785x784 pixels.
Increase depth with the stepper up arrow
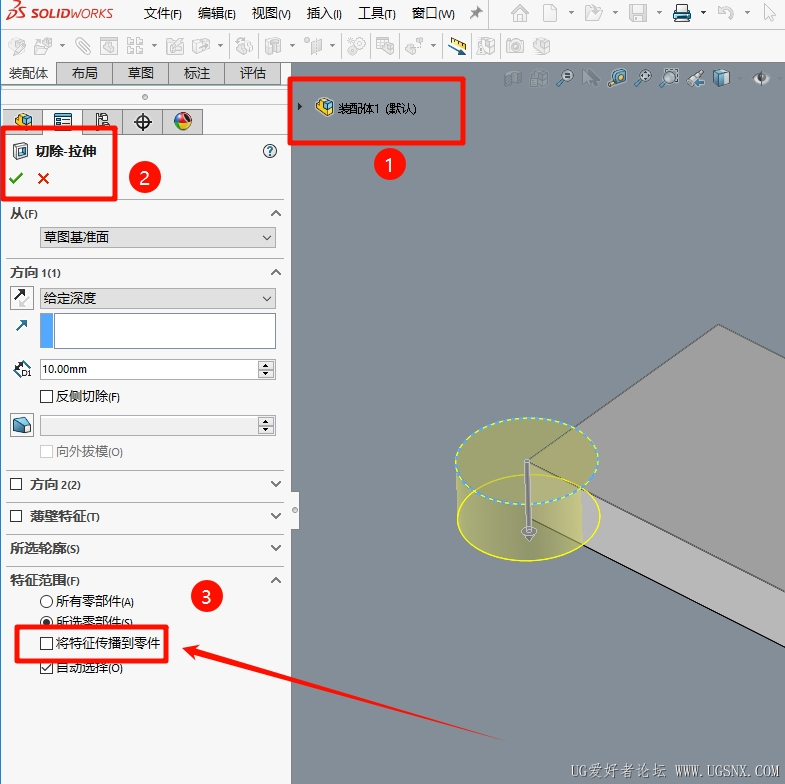click(x=266, y=365)
